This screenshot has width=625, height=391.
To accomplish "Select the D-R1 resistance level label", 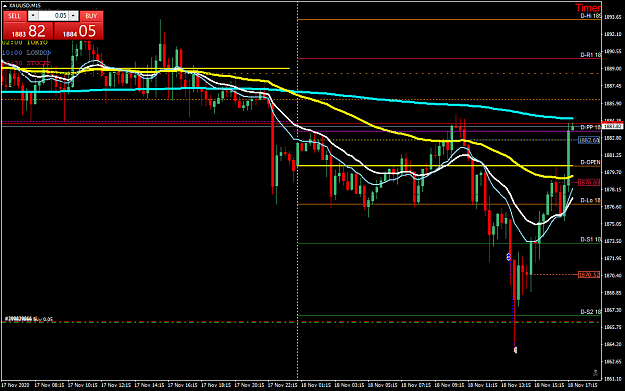I will tap(590, 55).
